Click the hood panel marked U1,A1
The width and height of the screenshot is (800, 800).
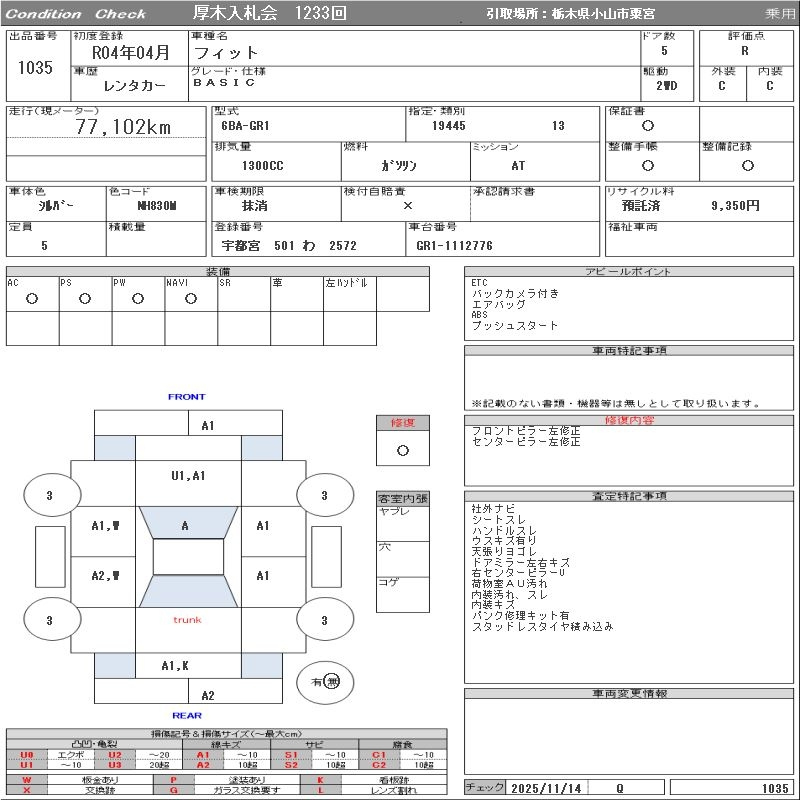point(187,476)
